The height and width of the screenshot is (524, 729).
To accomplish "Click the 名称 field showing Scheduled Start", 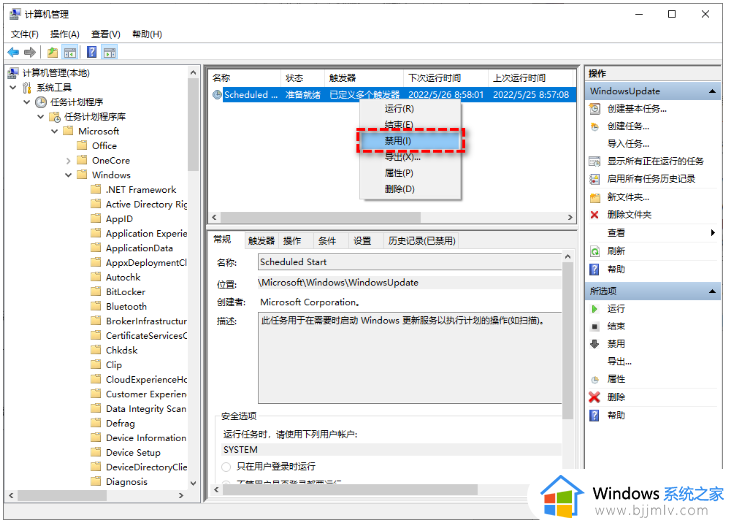I will click(410, 262).
